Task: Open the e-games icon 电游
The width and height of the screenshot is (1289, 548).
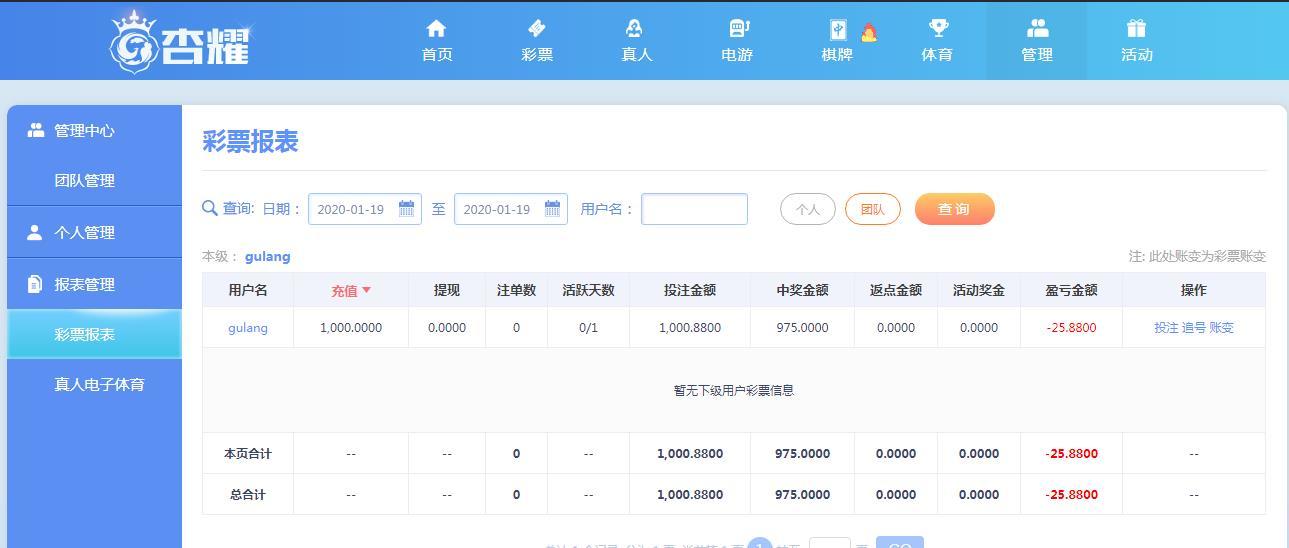Action: click(x=737, y=29)
